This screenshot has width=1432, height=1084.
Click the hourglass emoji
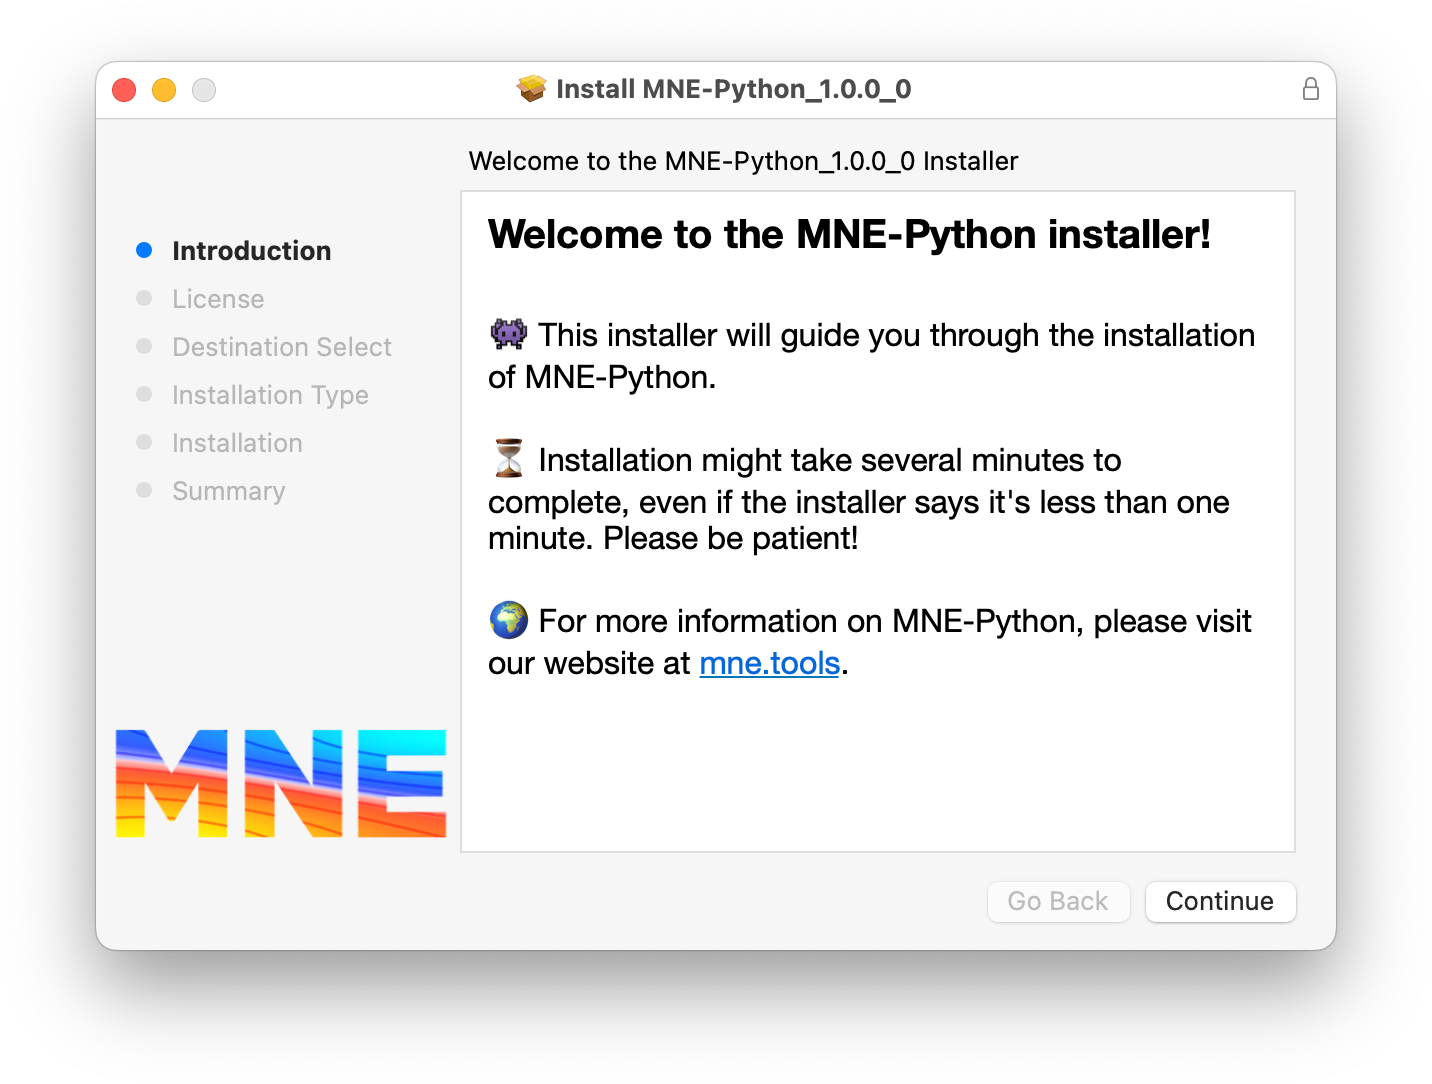pyautogui.click(x=508, y=458)
